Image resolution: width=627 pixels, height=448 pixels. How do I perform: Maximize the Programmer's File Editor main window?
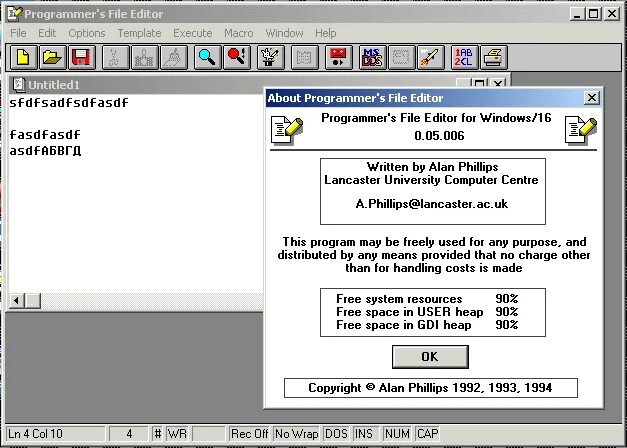594,14
